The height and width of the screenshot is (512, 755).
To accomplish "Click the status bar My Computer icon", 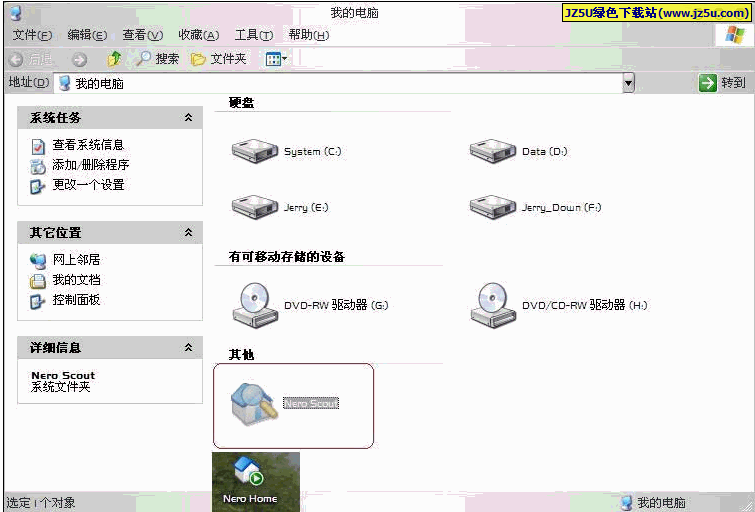I will pyautogui.click(x=626, y=503).
